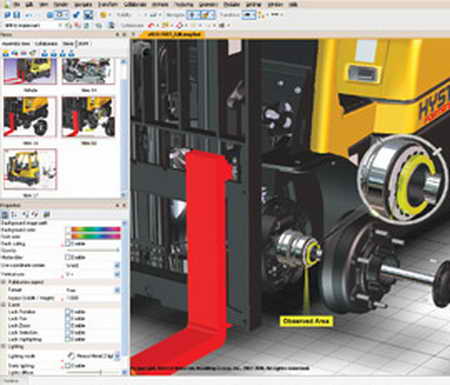Image resolution: width=450 pixels, height=385 pixels.
Task: Switch to the Views tab
Action: (68, 44)
